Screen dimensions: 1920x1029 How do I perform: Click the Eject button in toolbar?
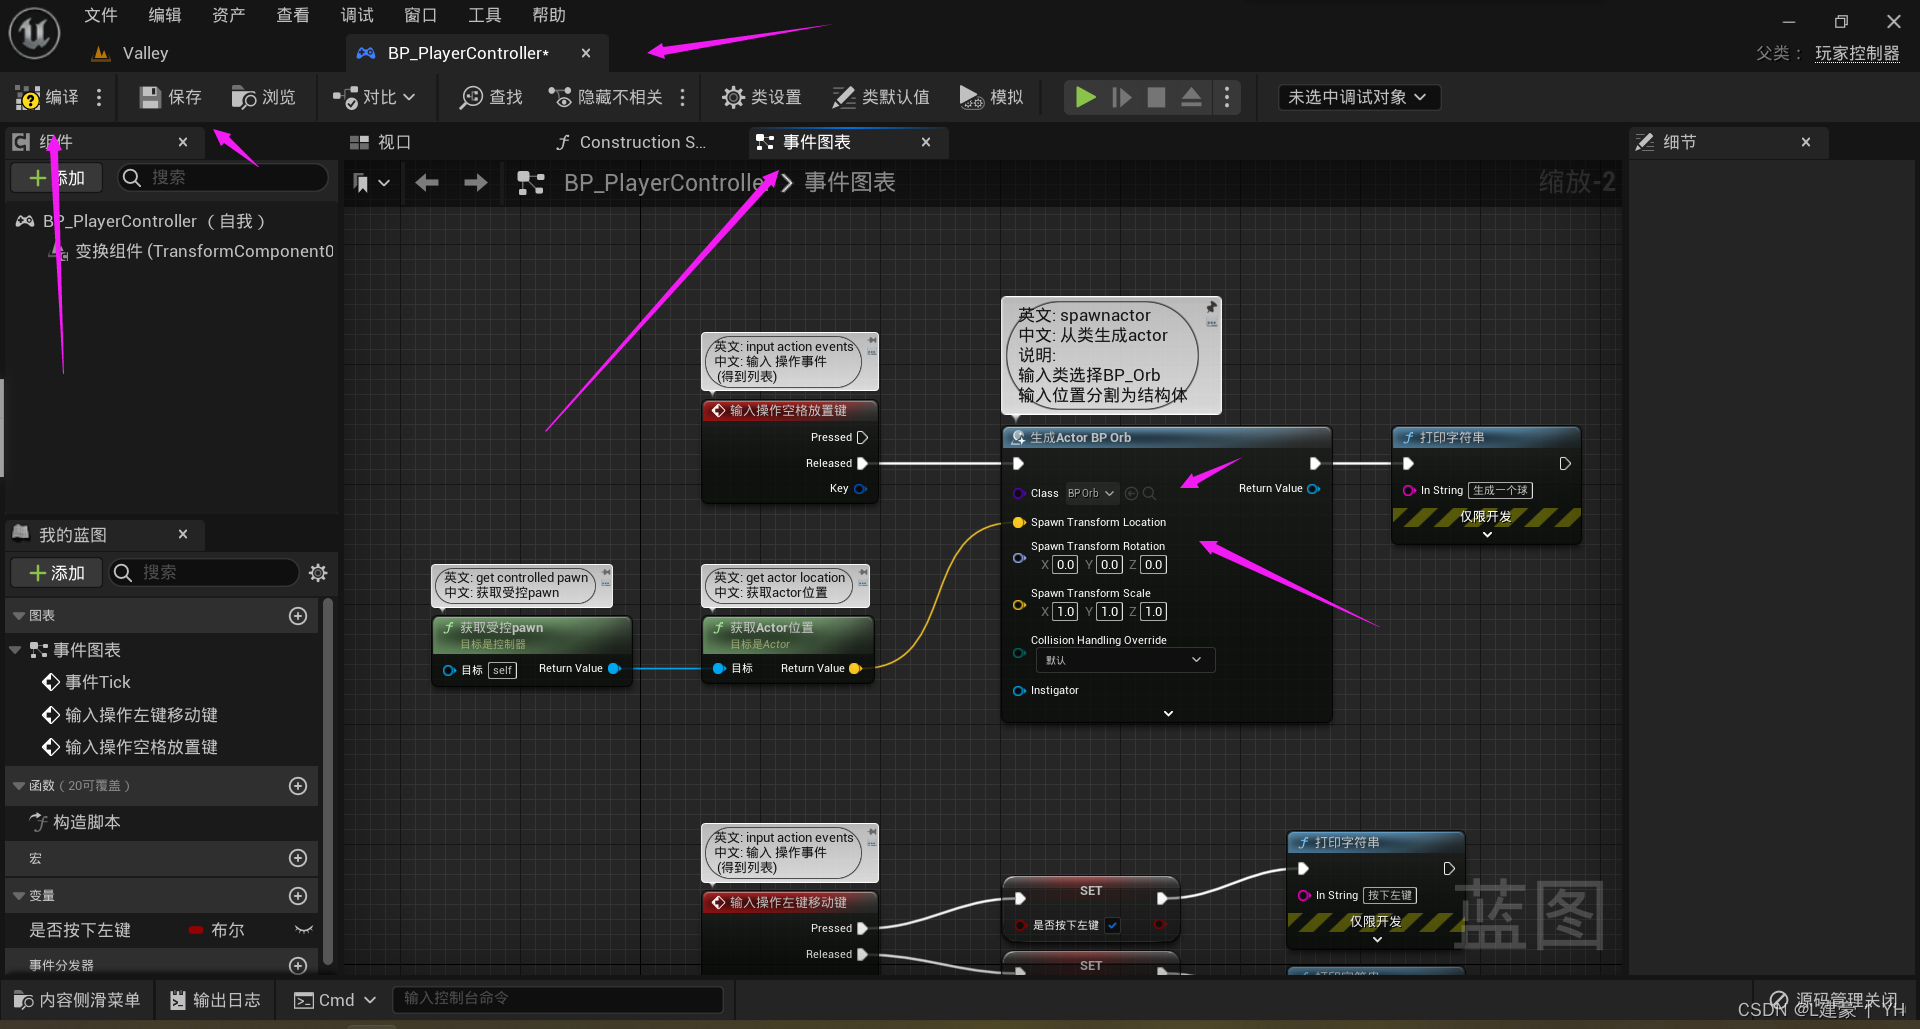[x=1191, y=97]
